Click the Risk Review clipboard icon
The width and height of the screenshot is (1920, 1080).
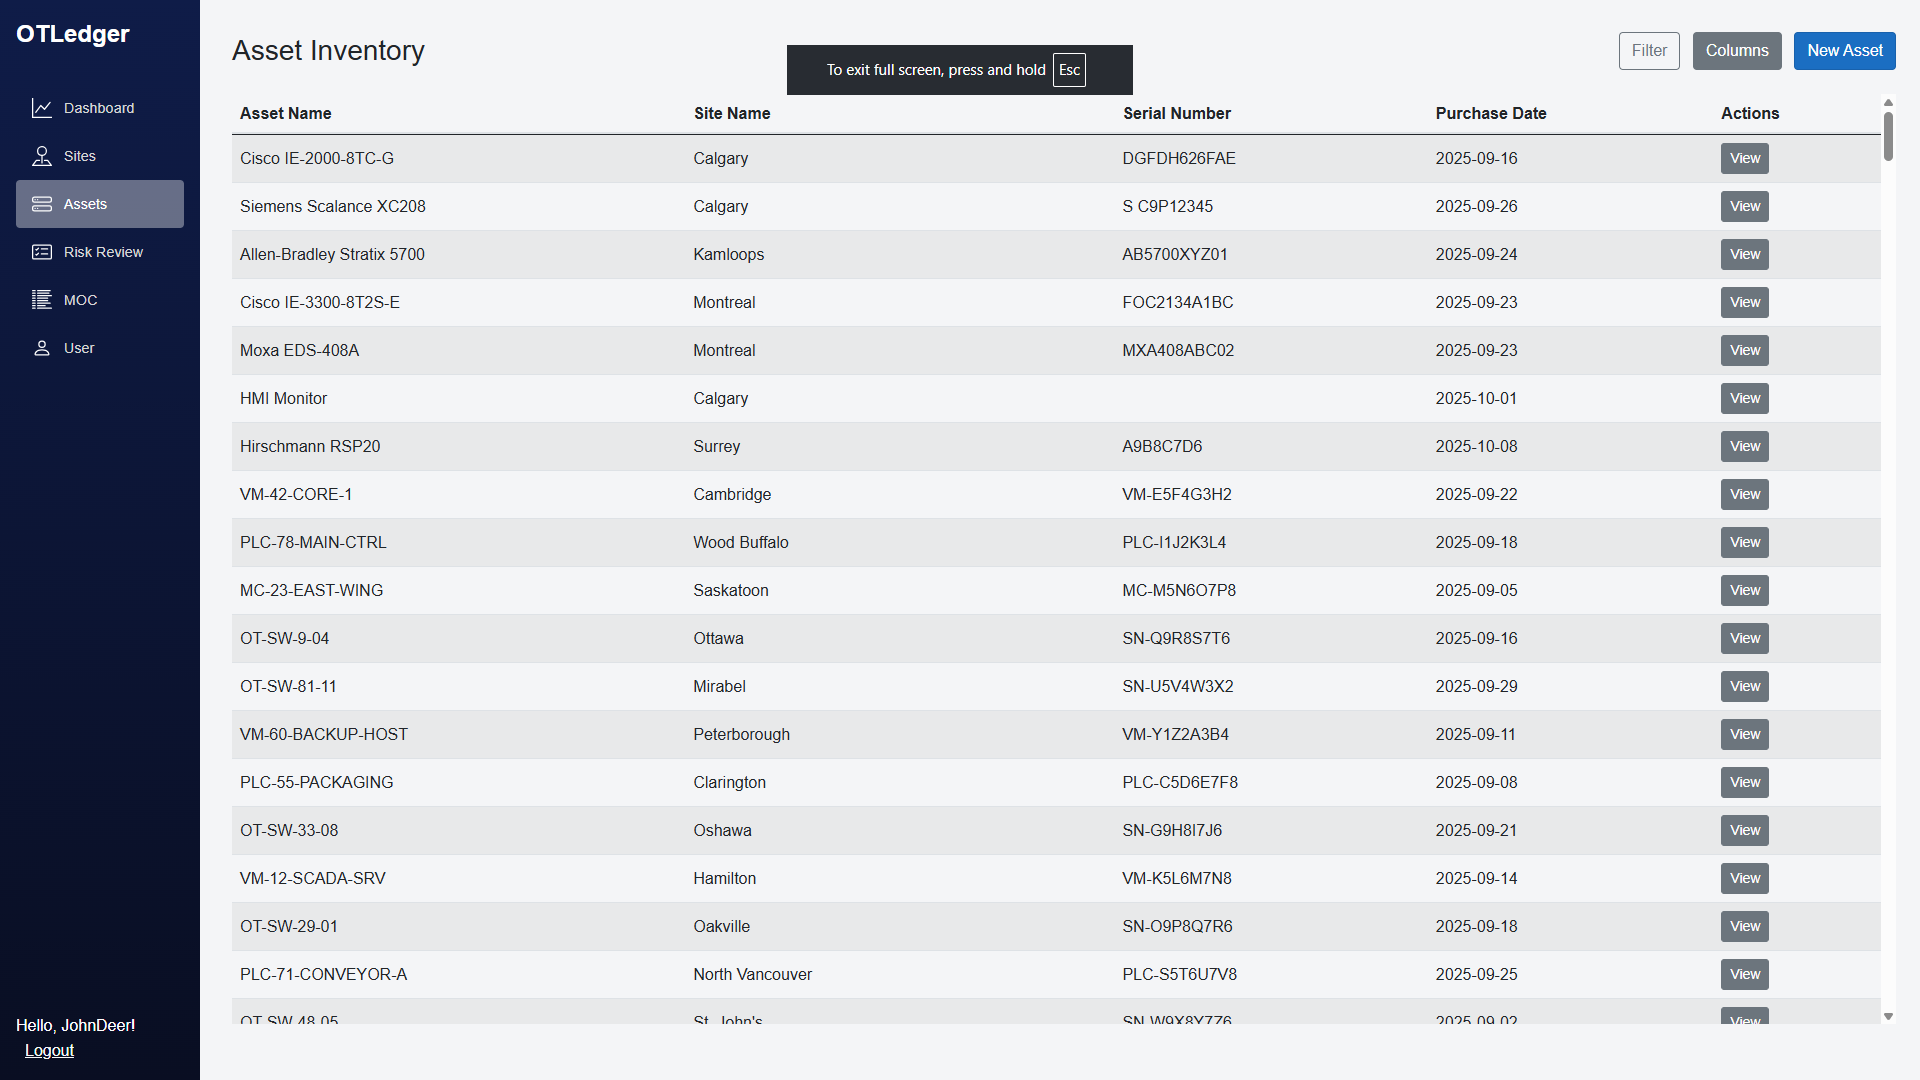pos(41,251)
